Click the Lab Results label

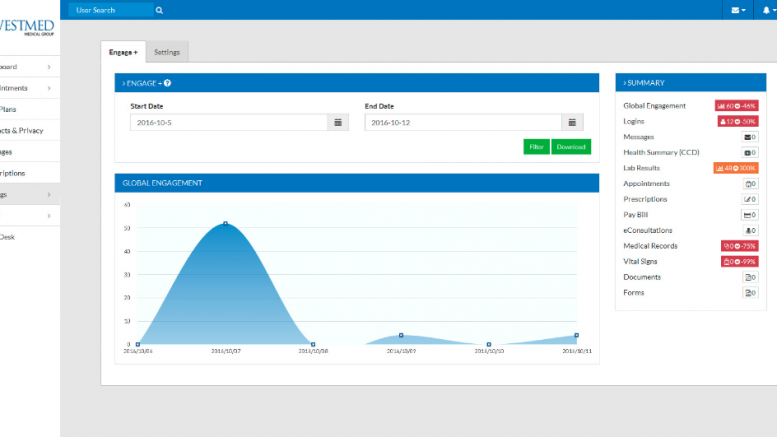pyautogui.click(x=641, y=168)
